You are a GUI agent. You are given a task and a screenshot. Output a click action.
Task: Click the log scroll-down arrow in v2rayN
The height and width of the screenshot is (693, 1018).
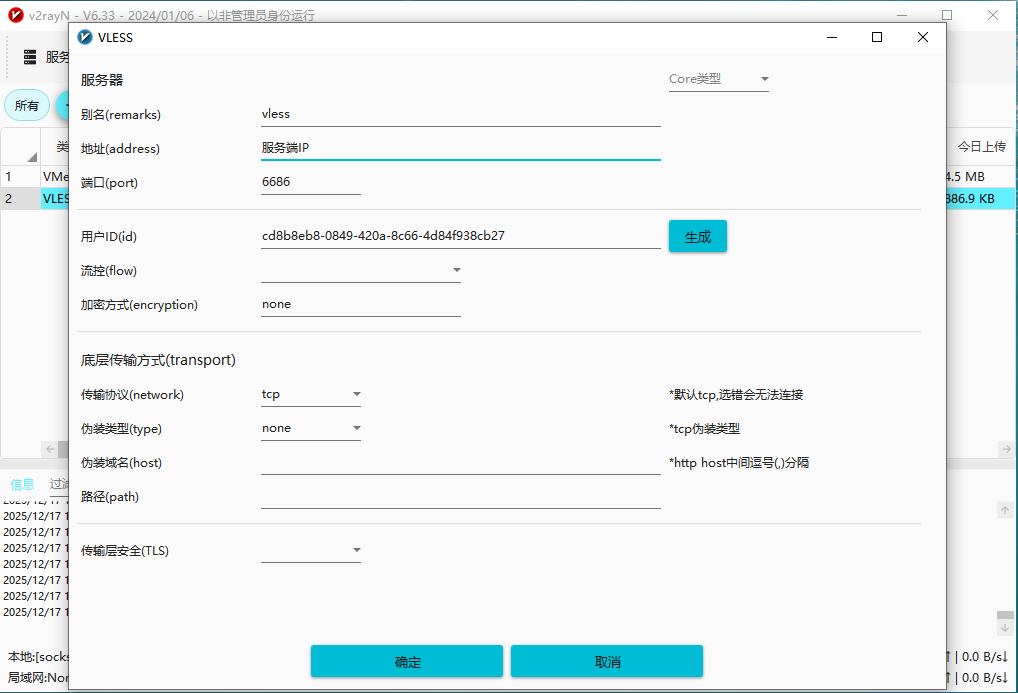(x=1005, y=628)
